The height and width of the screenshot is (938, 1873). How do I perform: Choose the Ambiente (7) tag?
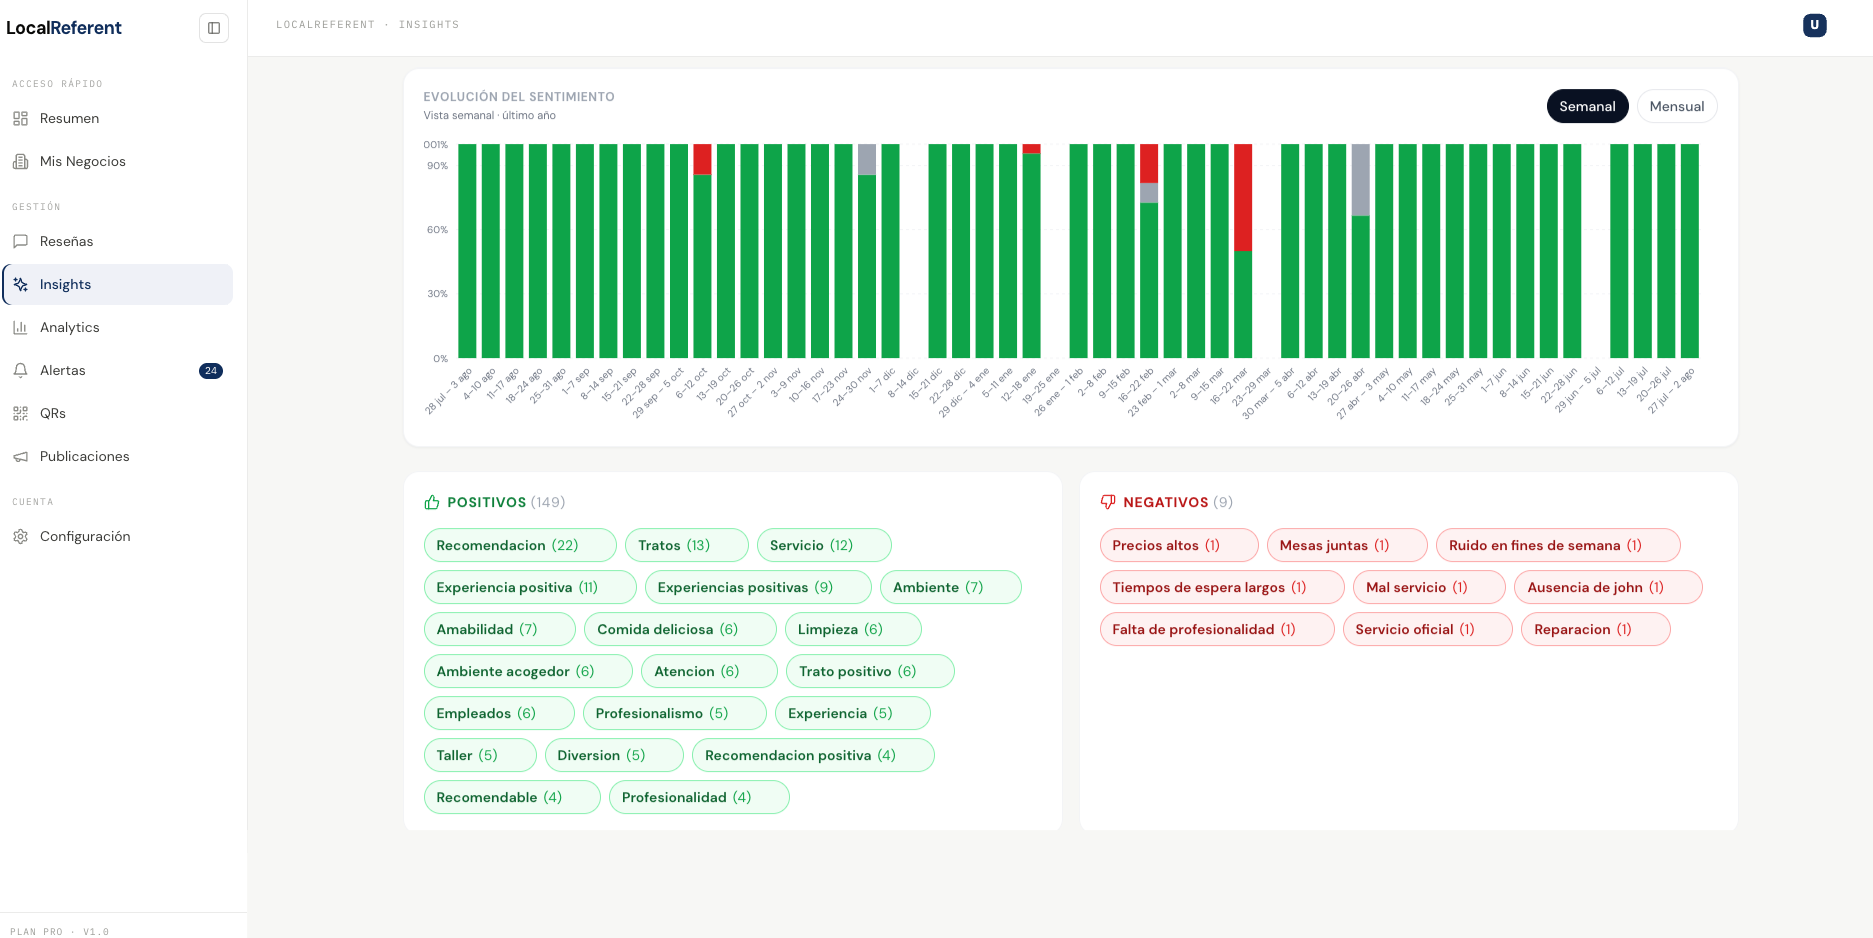coord(951,587)
